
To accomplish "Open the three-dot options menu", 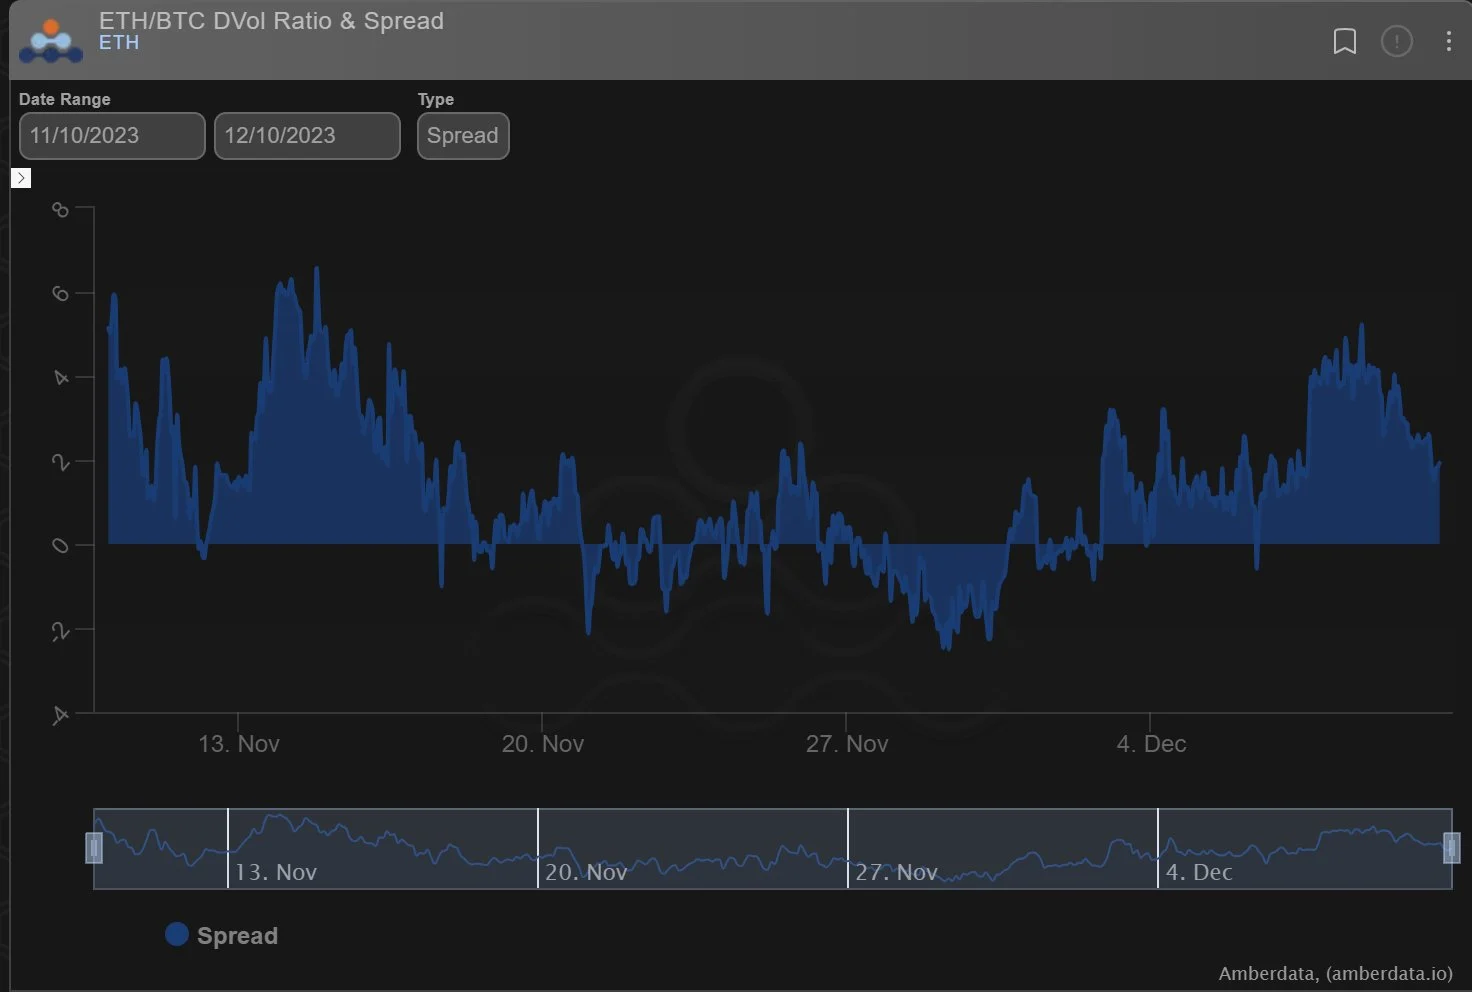I will (x=1449, y=41).
